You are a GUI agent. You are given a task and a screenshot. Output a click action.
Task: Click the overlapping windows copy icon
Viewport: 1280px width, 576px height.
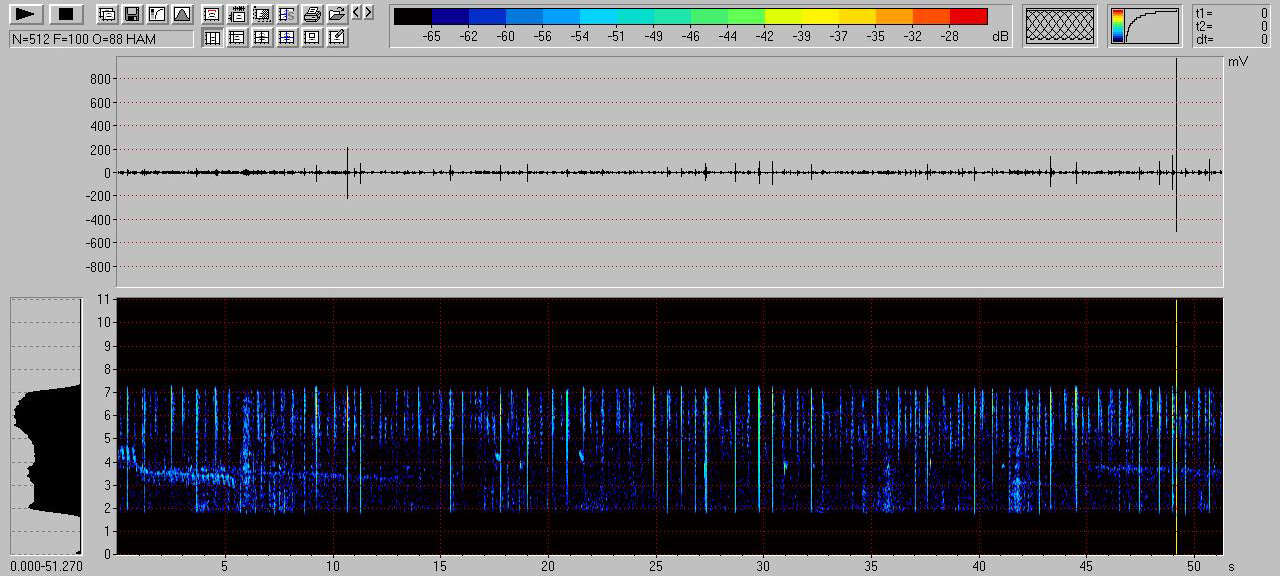[106, 14]
